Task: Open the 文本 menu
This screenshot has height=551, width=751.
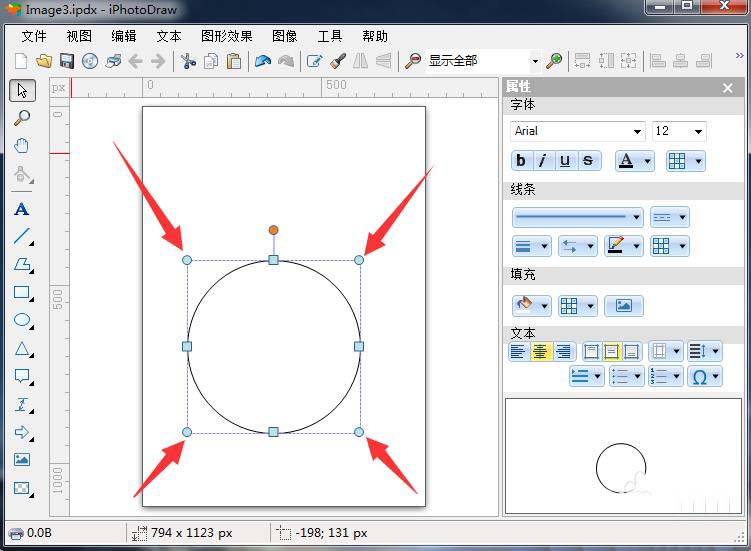Action: point(169,36)
